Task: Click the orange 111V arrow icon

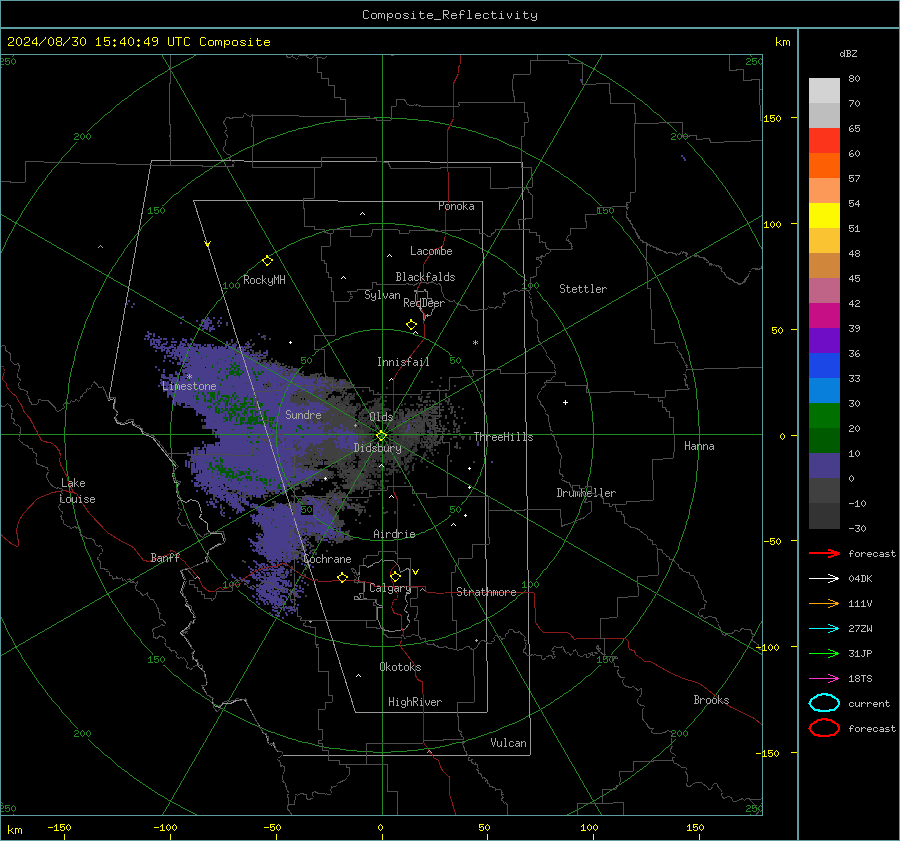Action: coord(824,603)
